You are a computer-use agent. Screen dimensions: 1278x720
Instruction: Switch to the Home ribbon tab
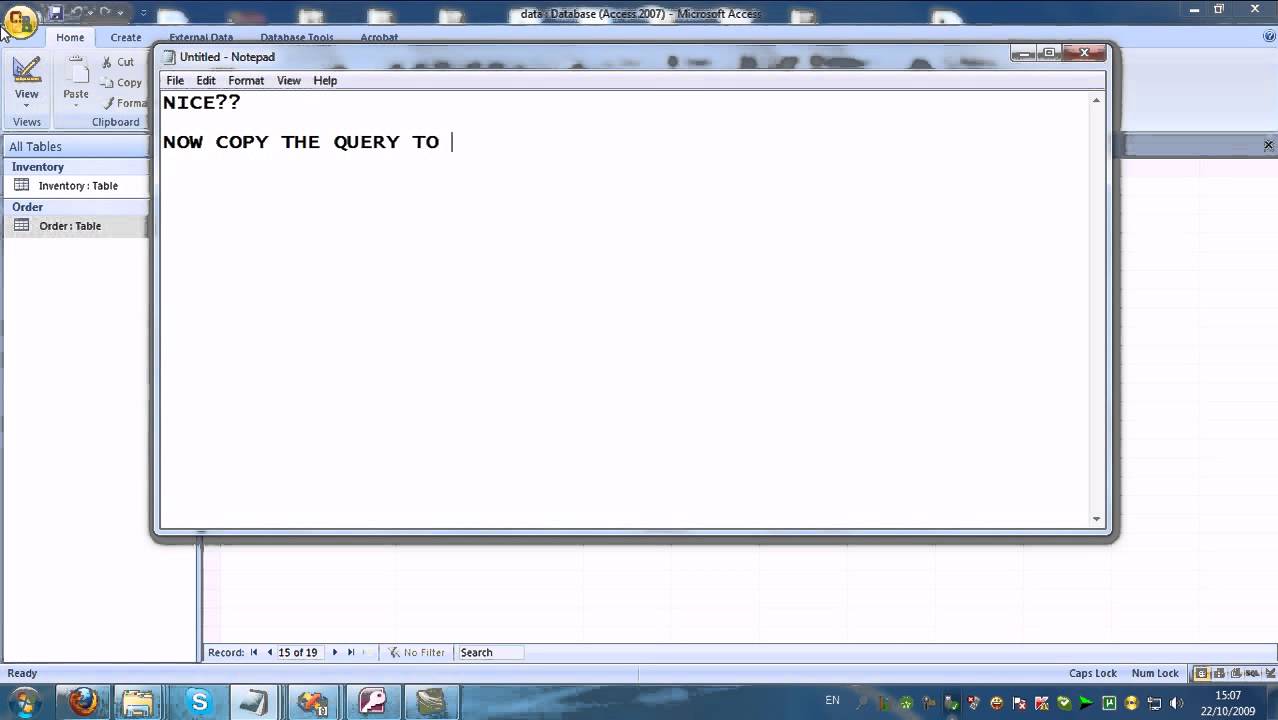pos(70,37)
